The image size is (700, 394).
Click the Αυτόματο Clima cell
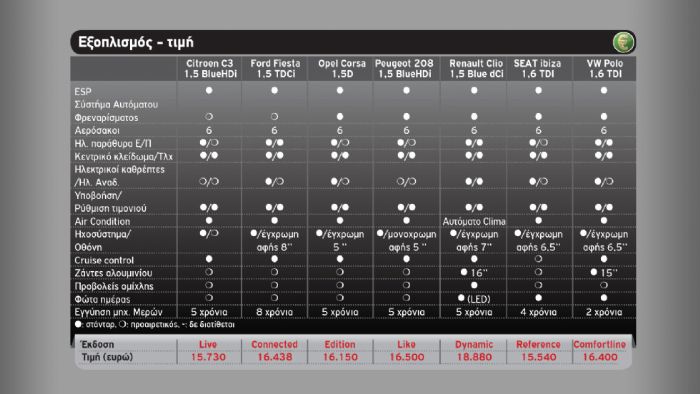point(474,221)
